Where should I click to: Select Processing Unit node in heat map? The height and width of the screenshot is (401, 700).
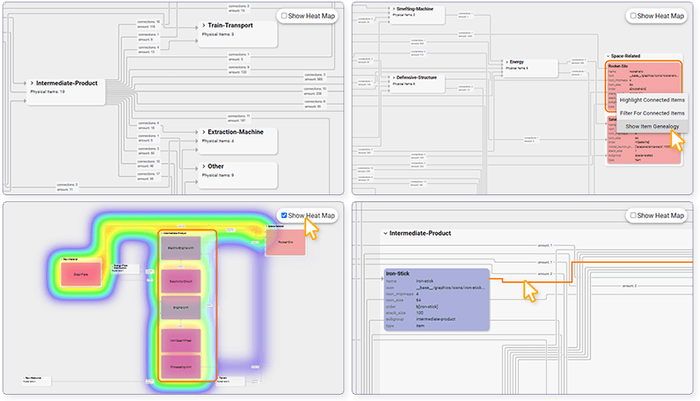point(181,367)
